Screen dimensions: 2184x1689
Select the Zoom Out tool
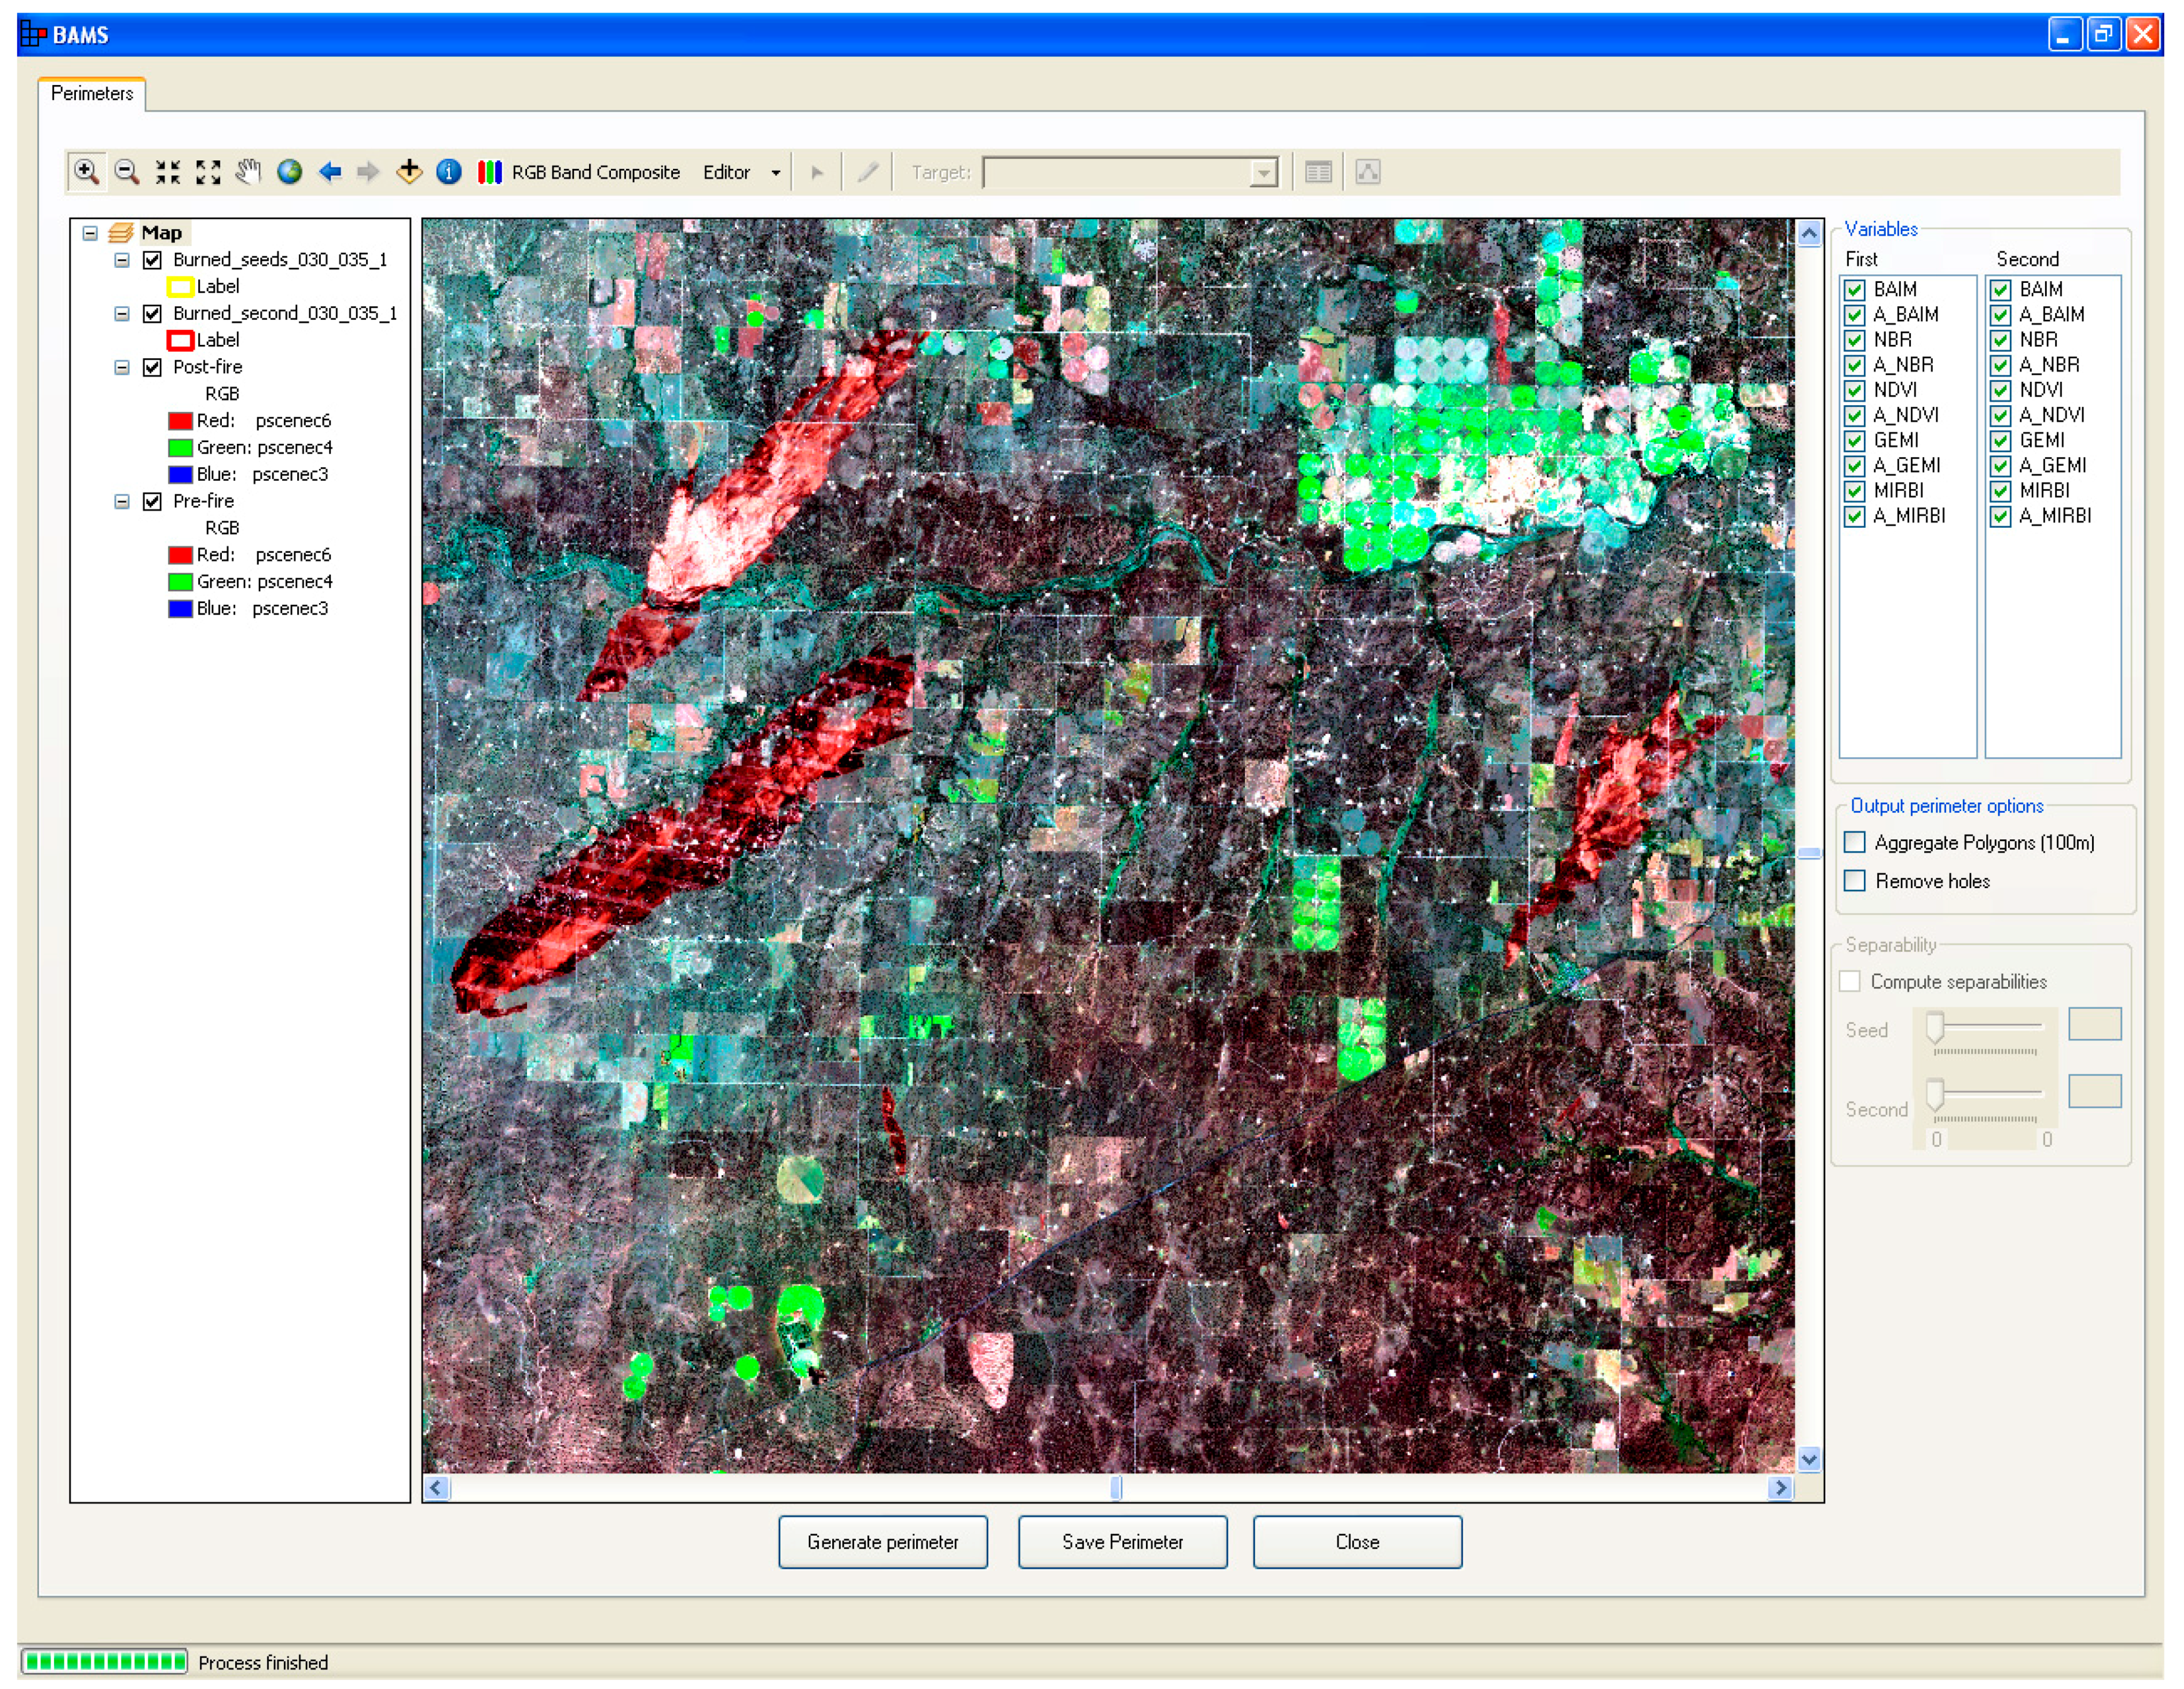126,172
